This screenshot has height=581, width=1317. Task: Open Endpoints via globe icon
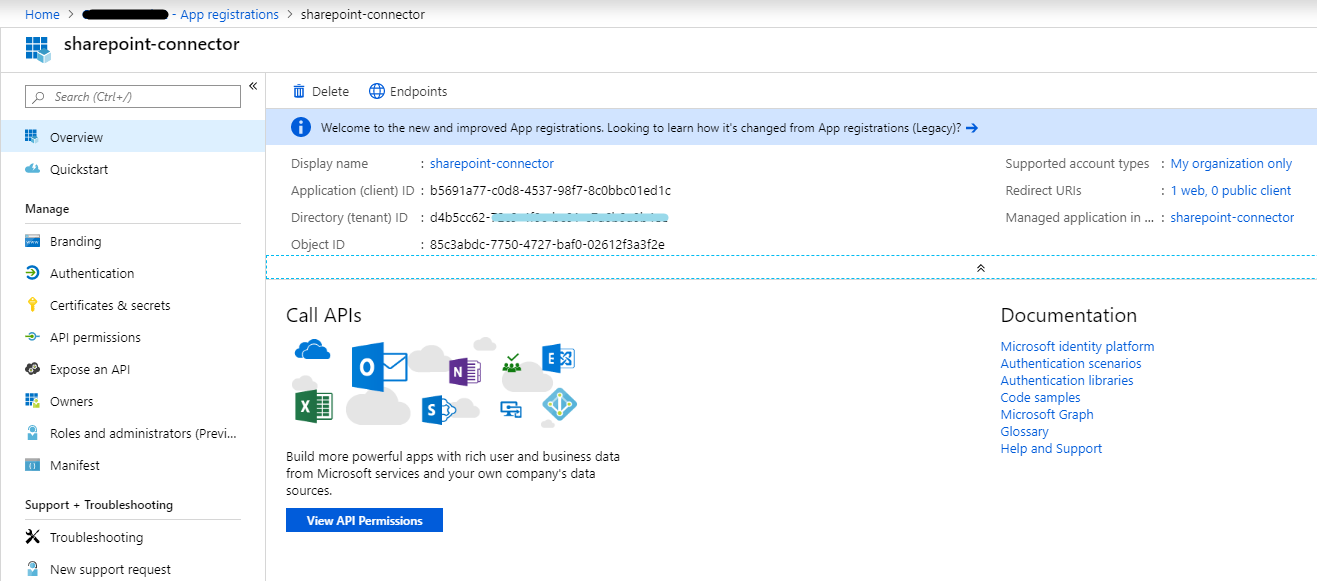[377, 92]
